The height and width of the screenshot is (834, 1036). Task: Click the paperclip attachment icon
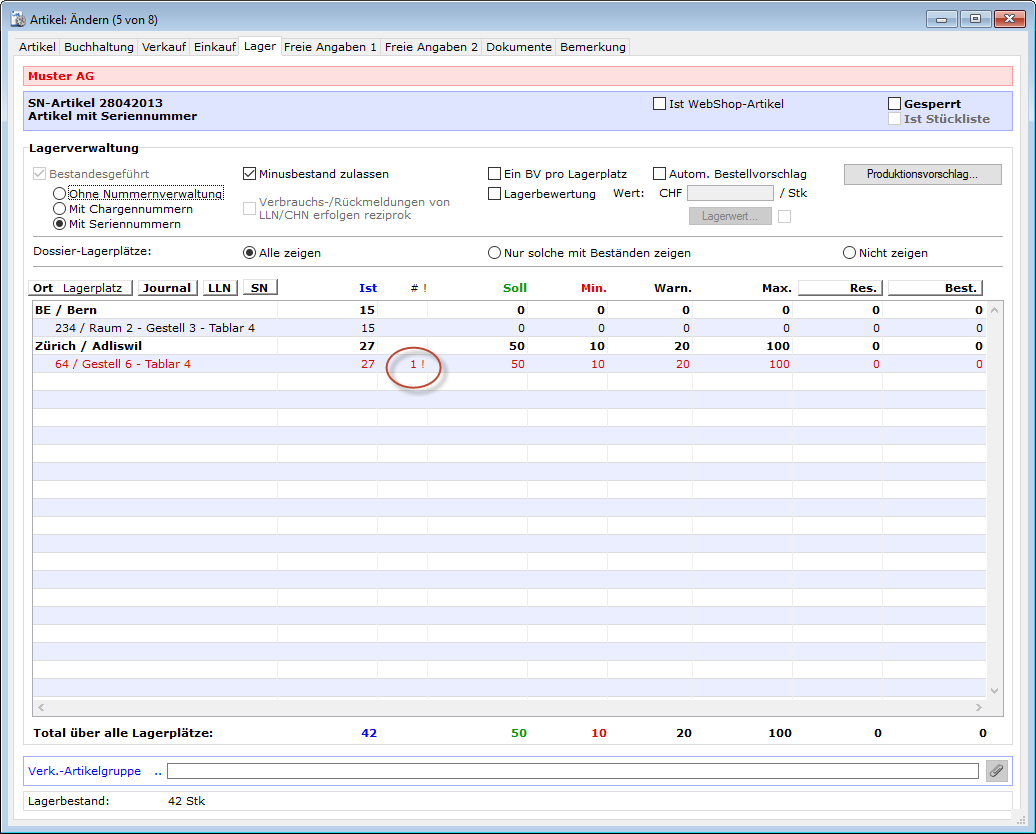point(996,770)
